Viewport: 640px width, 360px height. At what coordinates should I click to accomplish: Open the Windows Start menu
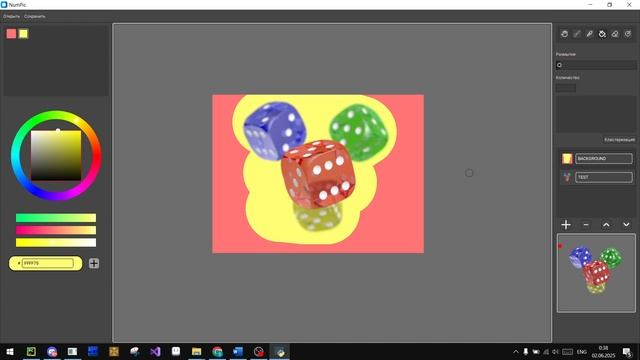click(x=10, y=351)
